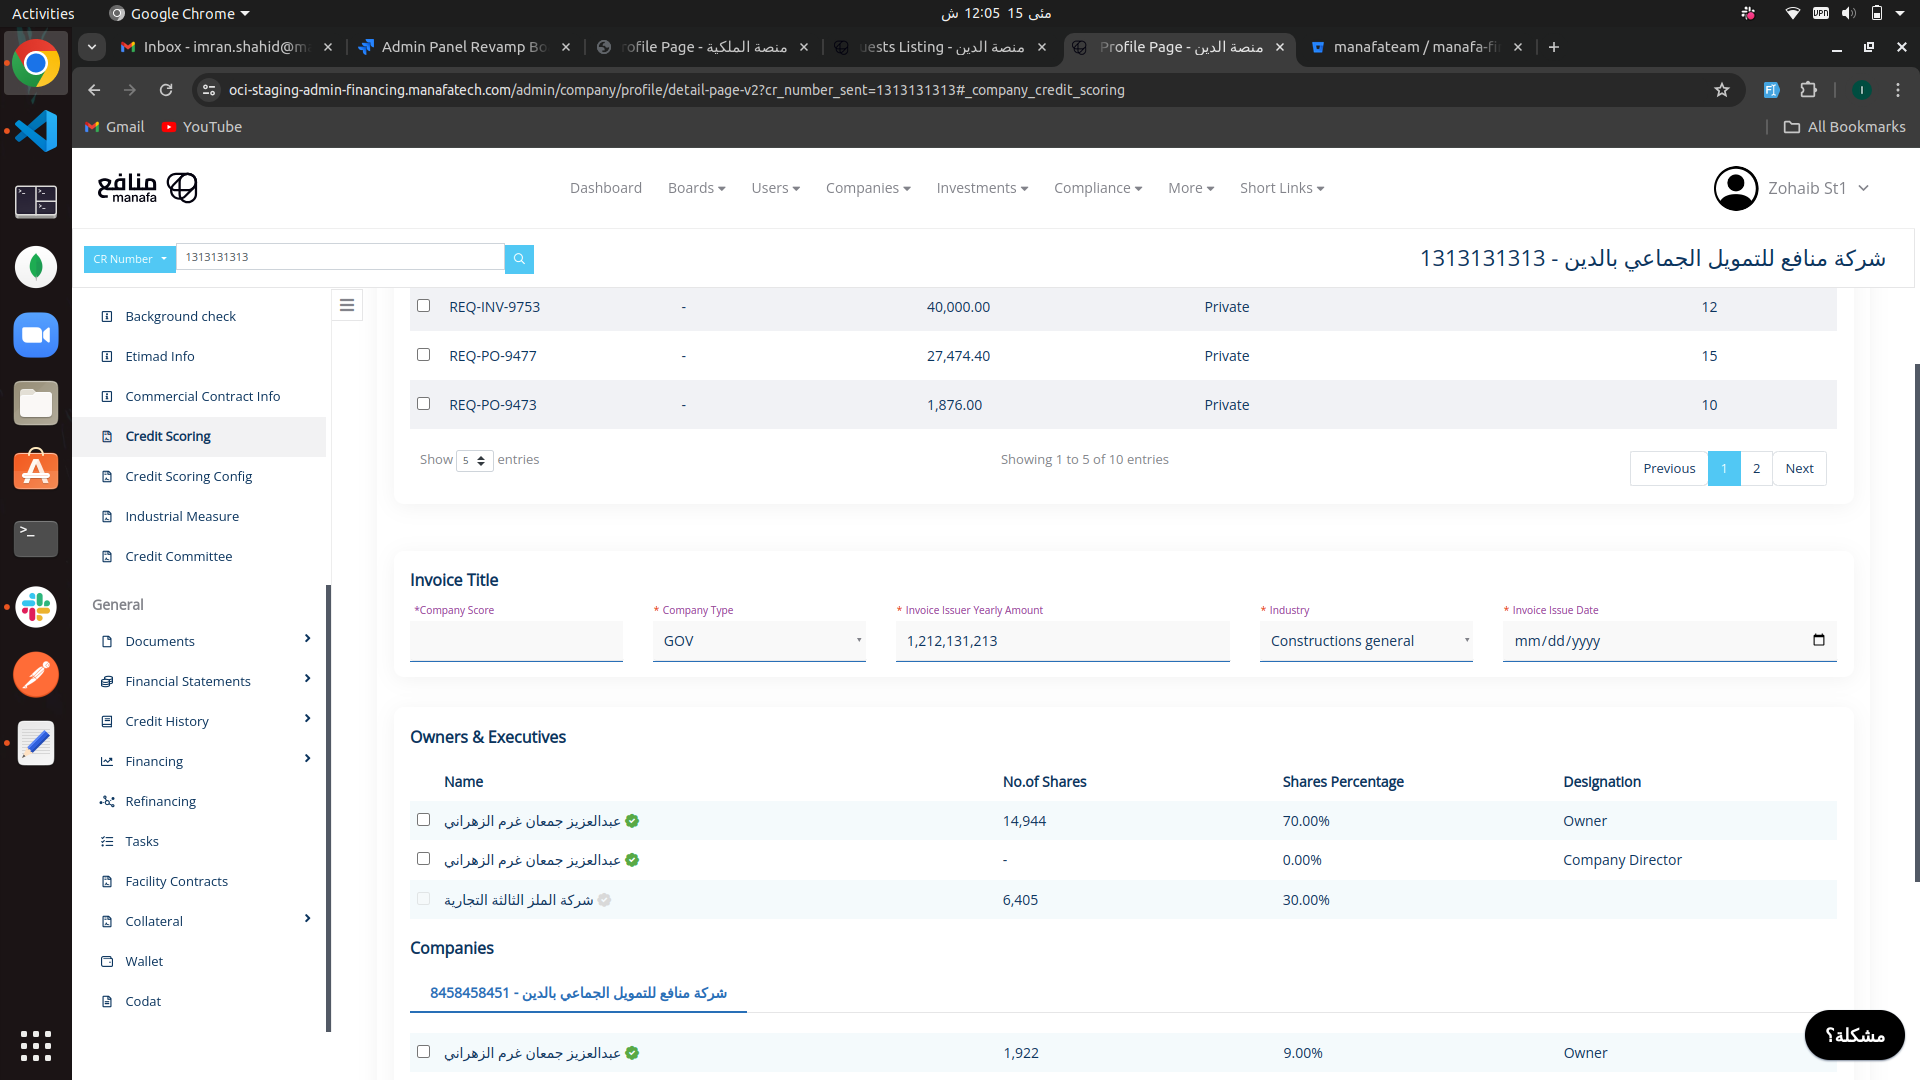
Task: Open the Company Type GOV dropdown
Action: pyautogui.click(x=759, y=641)
